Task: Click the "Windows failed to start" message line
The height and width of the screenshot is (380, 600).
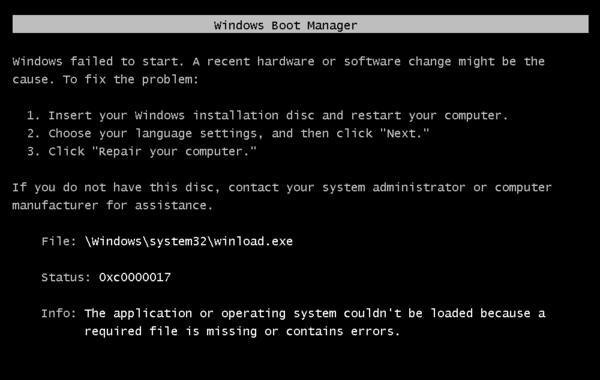Action: tap(278, 61)
